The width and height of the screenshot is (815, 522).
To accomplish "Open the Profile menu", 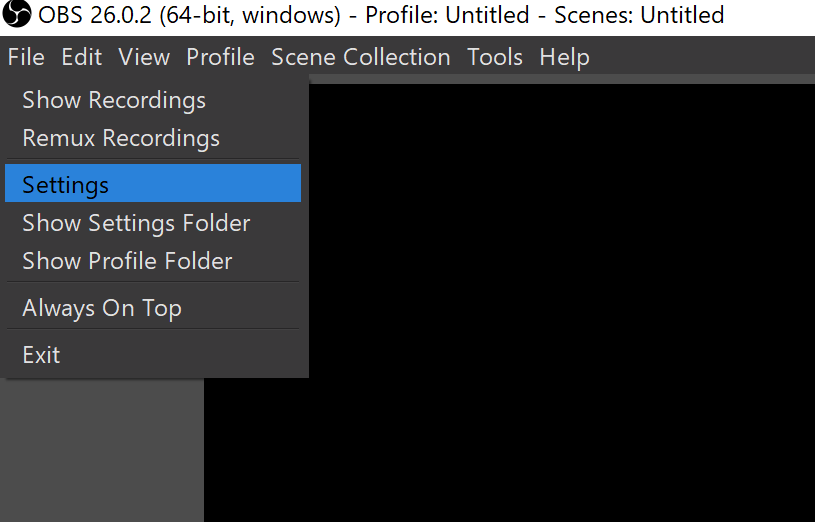I will [x=220, y=57].
